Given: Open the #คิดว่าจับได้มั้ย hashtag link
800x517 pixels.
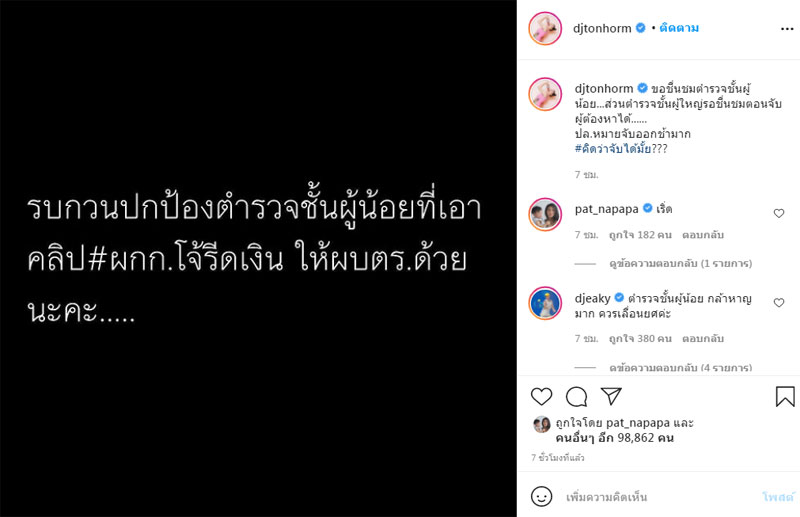Looking at the screenshot, I should (613, 149).
